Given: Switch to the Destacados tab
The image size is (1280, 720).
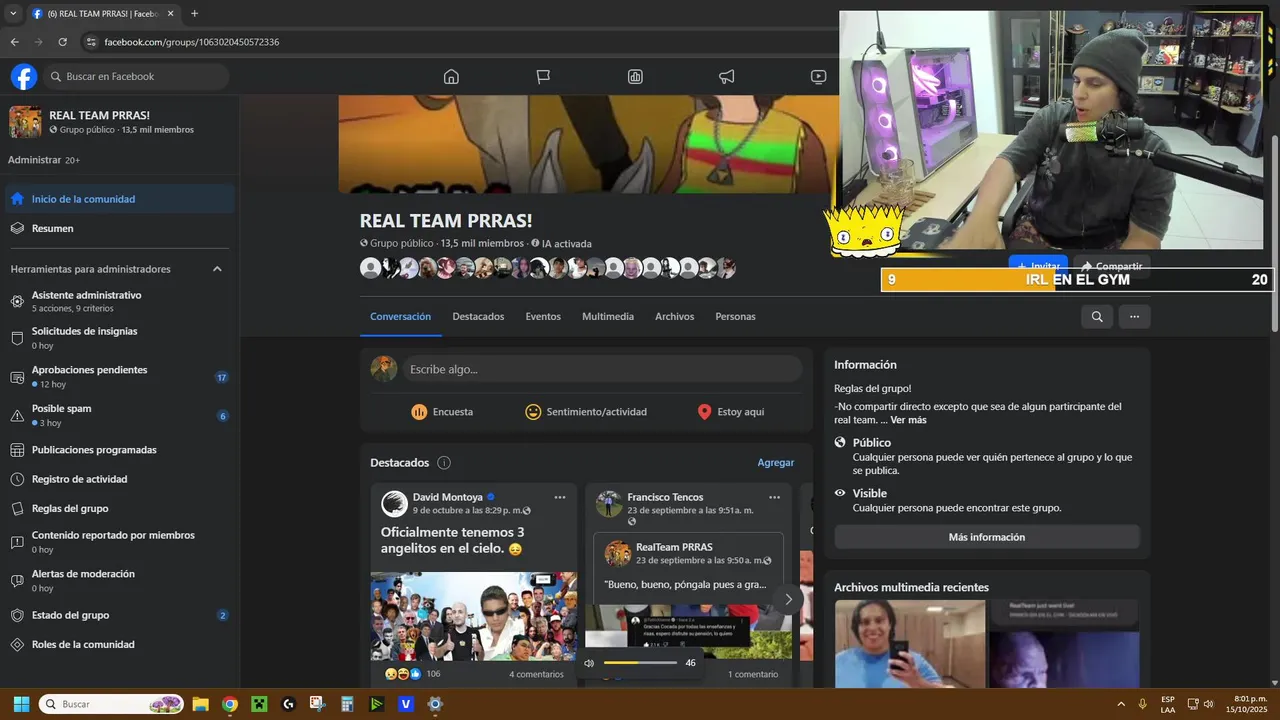Looking at the screenshot, I should point(478,316).
